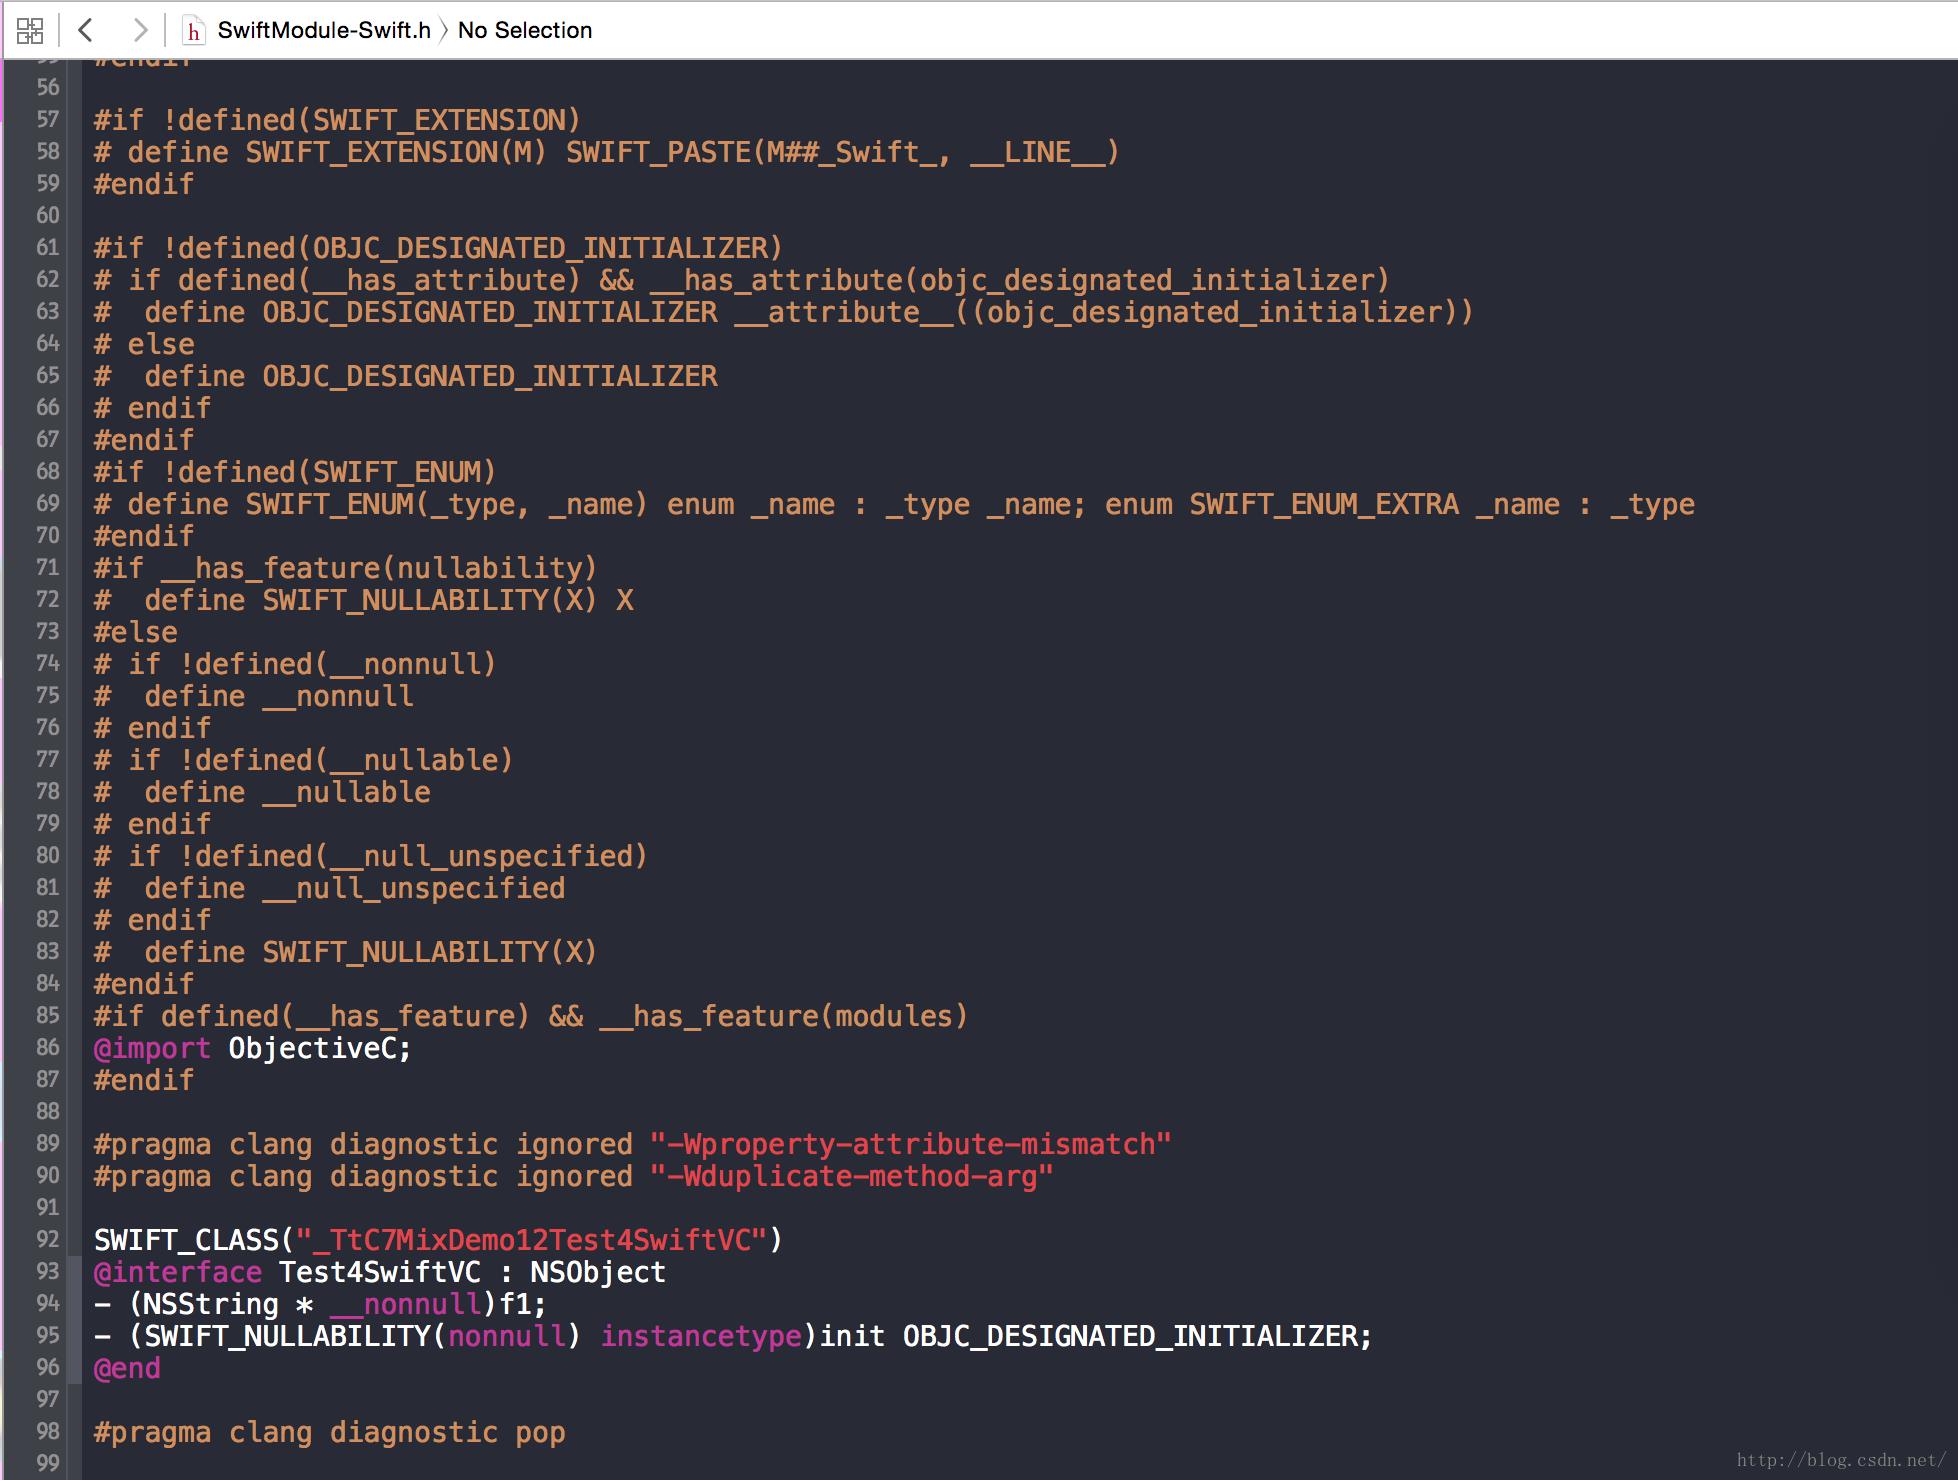This screenshot has width=1958, height=1480.
Task: Click '# if !defined(__nullable)' line
Action: [x=303, y=761]
